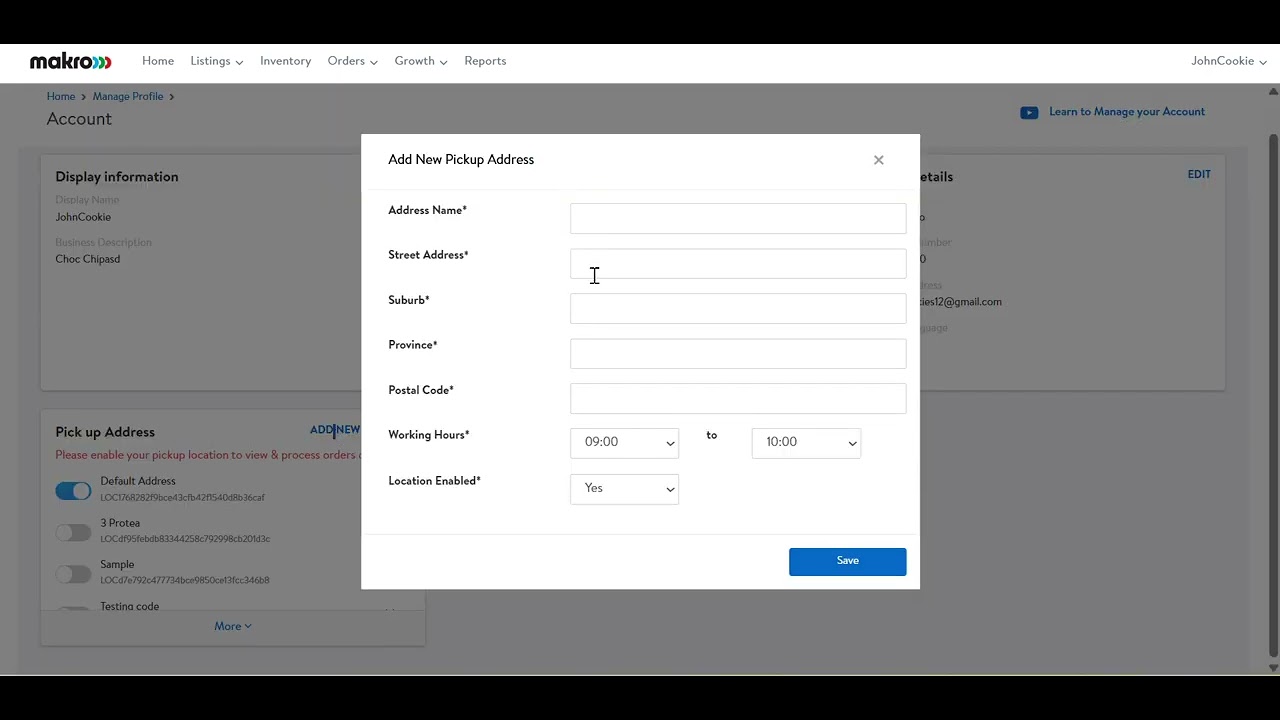Open the working hours end time dropdown
This screenshot has height=720, width=1280.
coord(806,443)
